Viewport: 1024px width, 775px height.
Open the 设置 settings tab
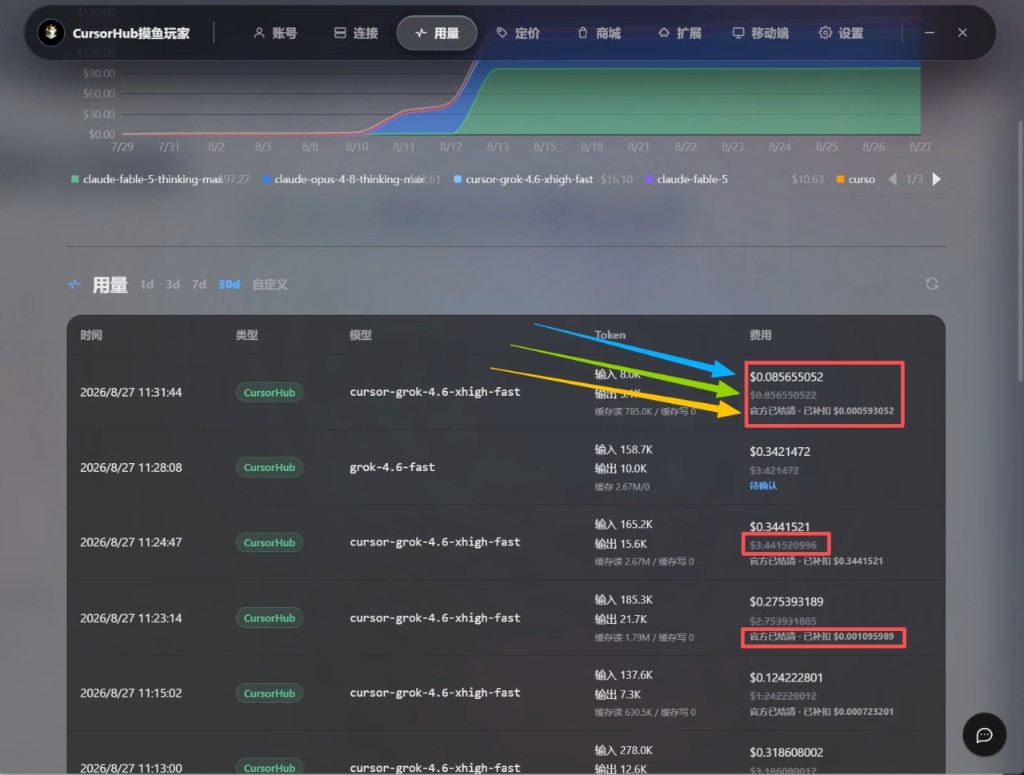(x=841, y=33)
